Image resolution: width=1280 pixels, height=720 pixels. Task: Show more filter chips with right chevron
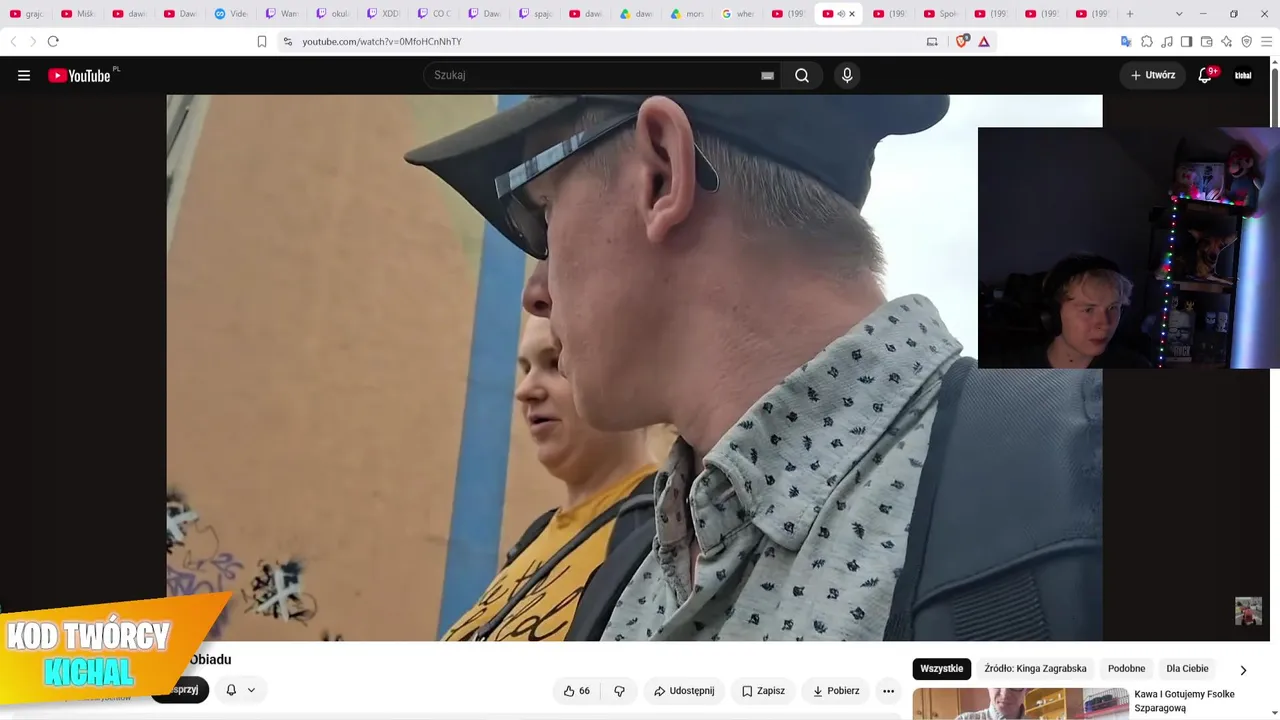1243,669
